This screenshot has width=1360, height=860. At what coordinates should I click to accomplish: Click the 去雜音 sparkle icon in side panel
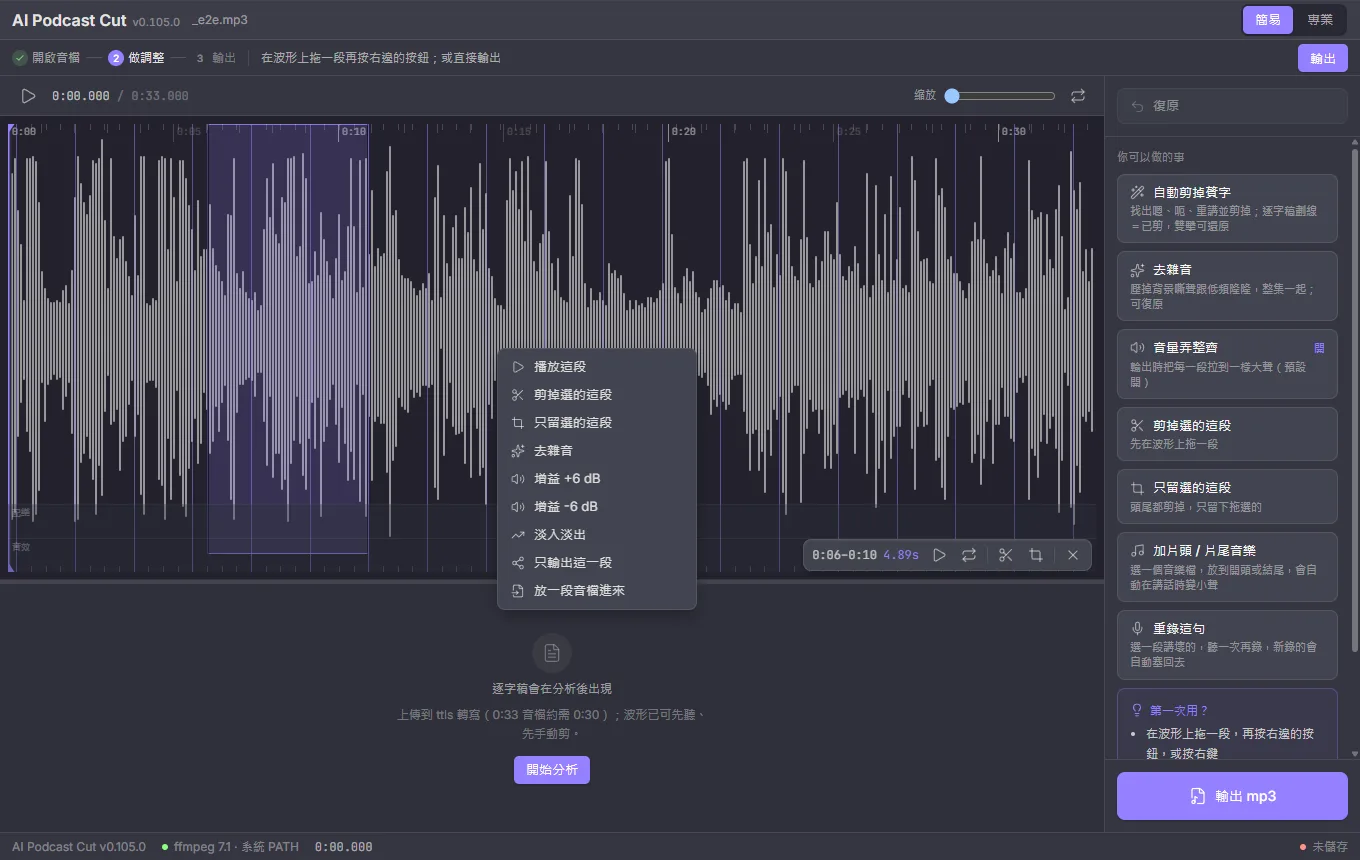[1137, 270]
